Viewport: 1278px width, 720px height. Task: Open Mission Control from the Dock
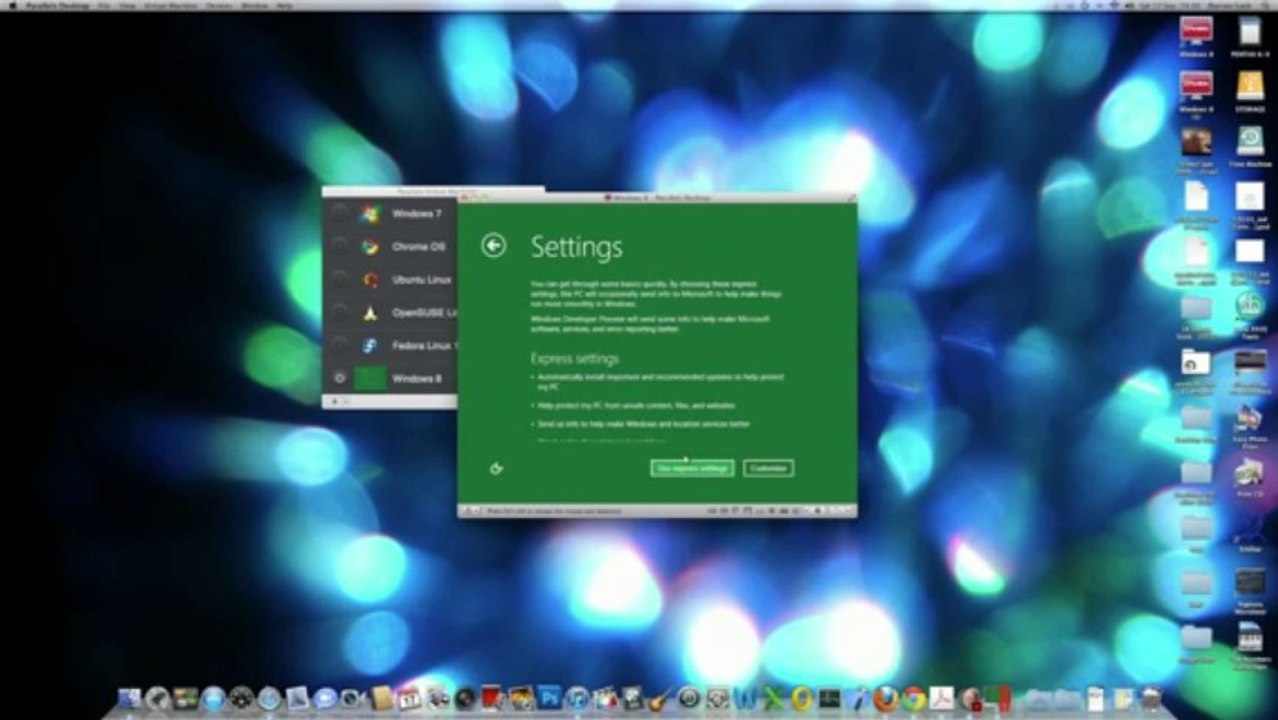coord(185,699)
